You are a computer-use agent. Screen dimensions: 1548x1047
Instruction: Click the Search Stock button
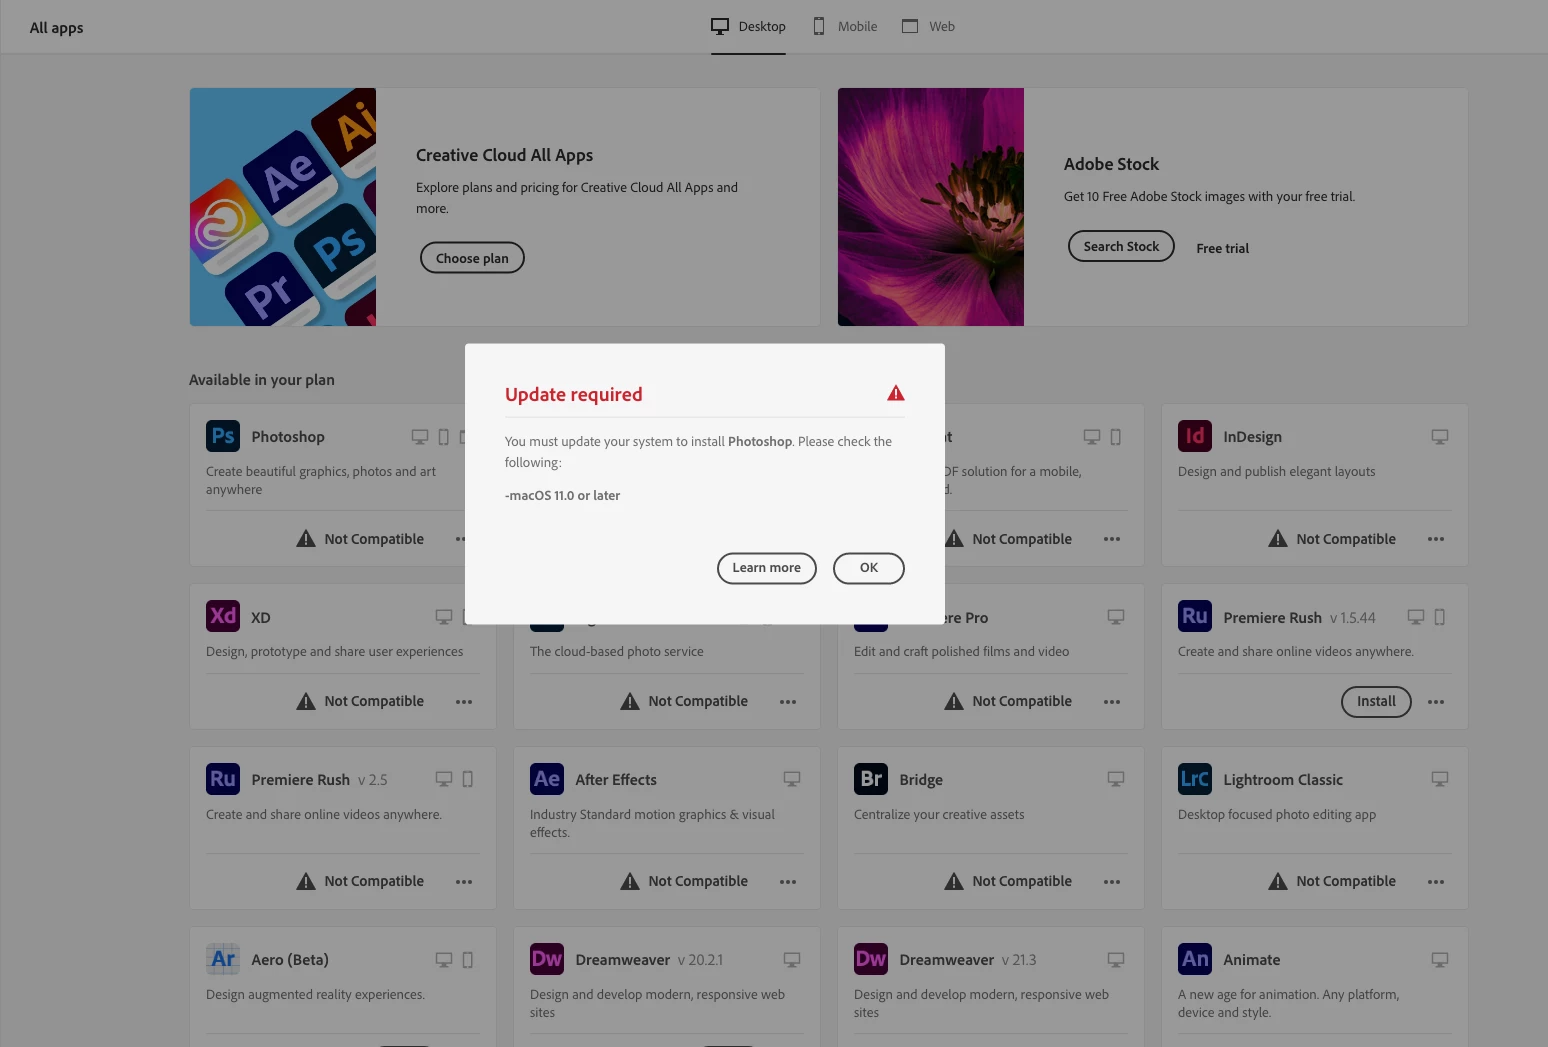click(1121, 246)
